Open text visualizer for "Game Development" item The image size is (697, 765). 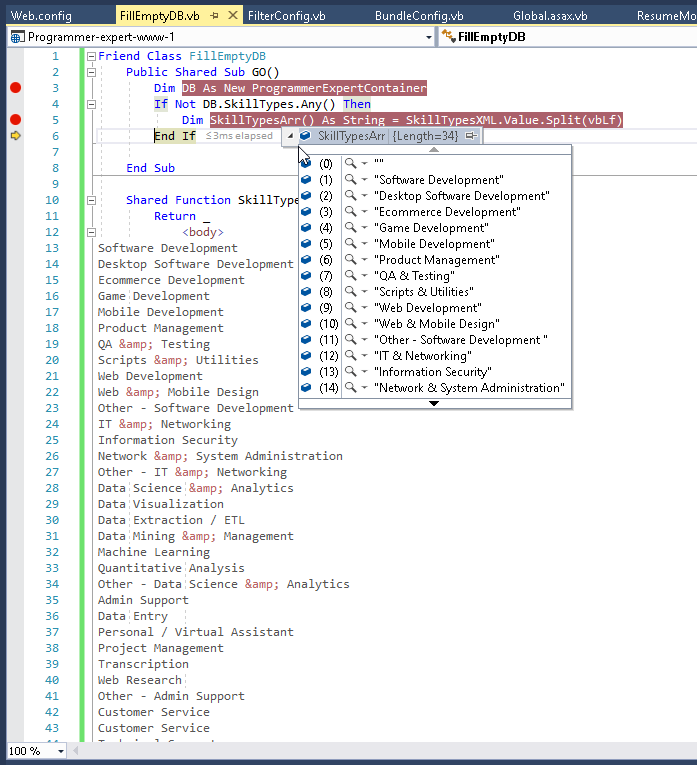point(350,227)
